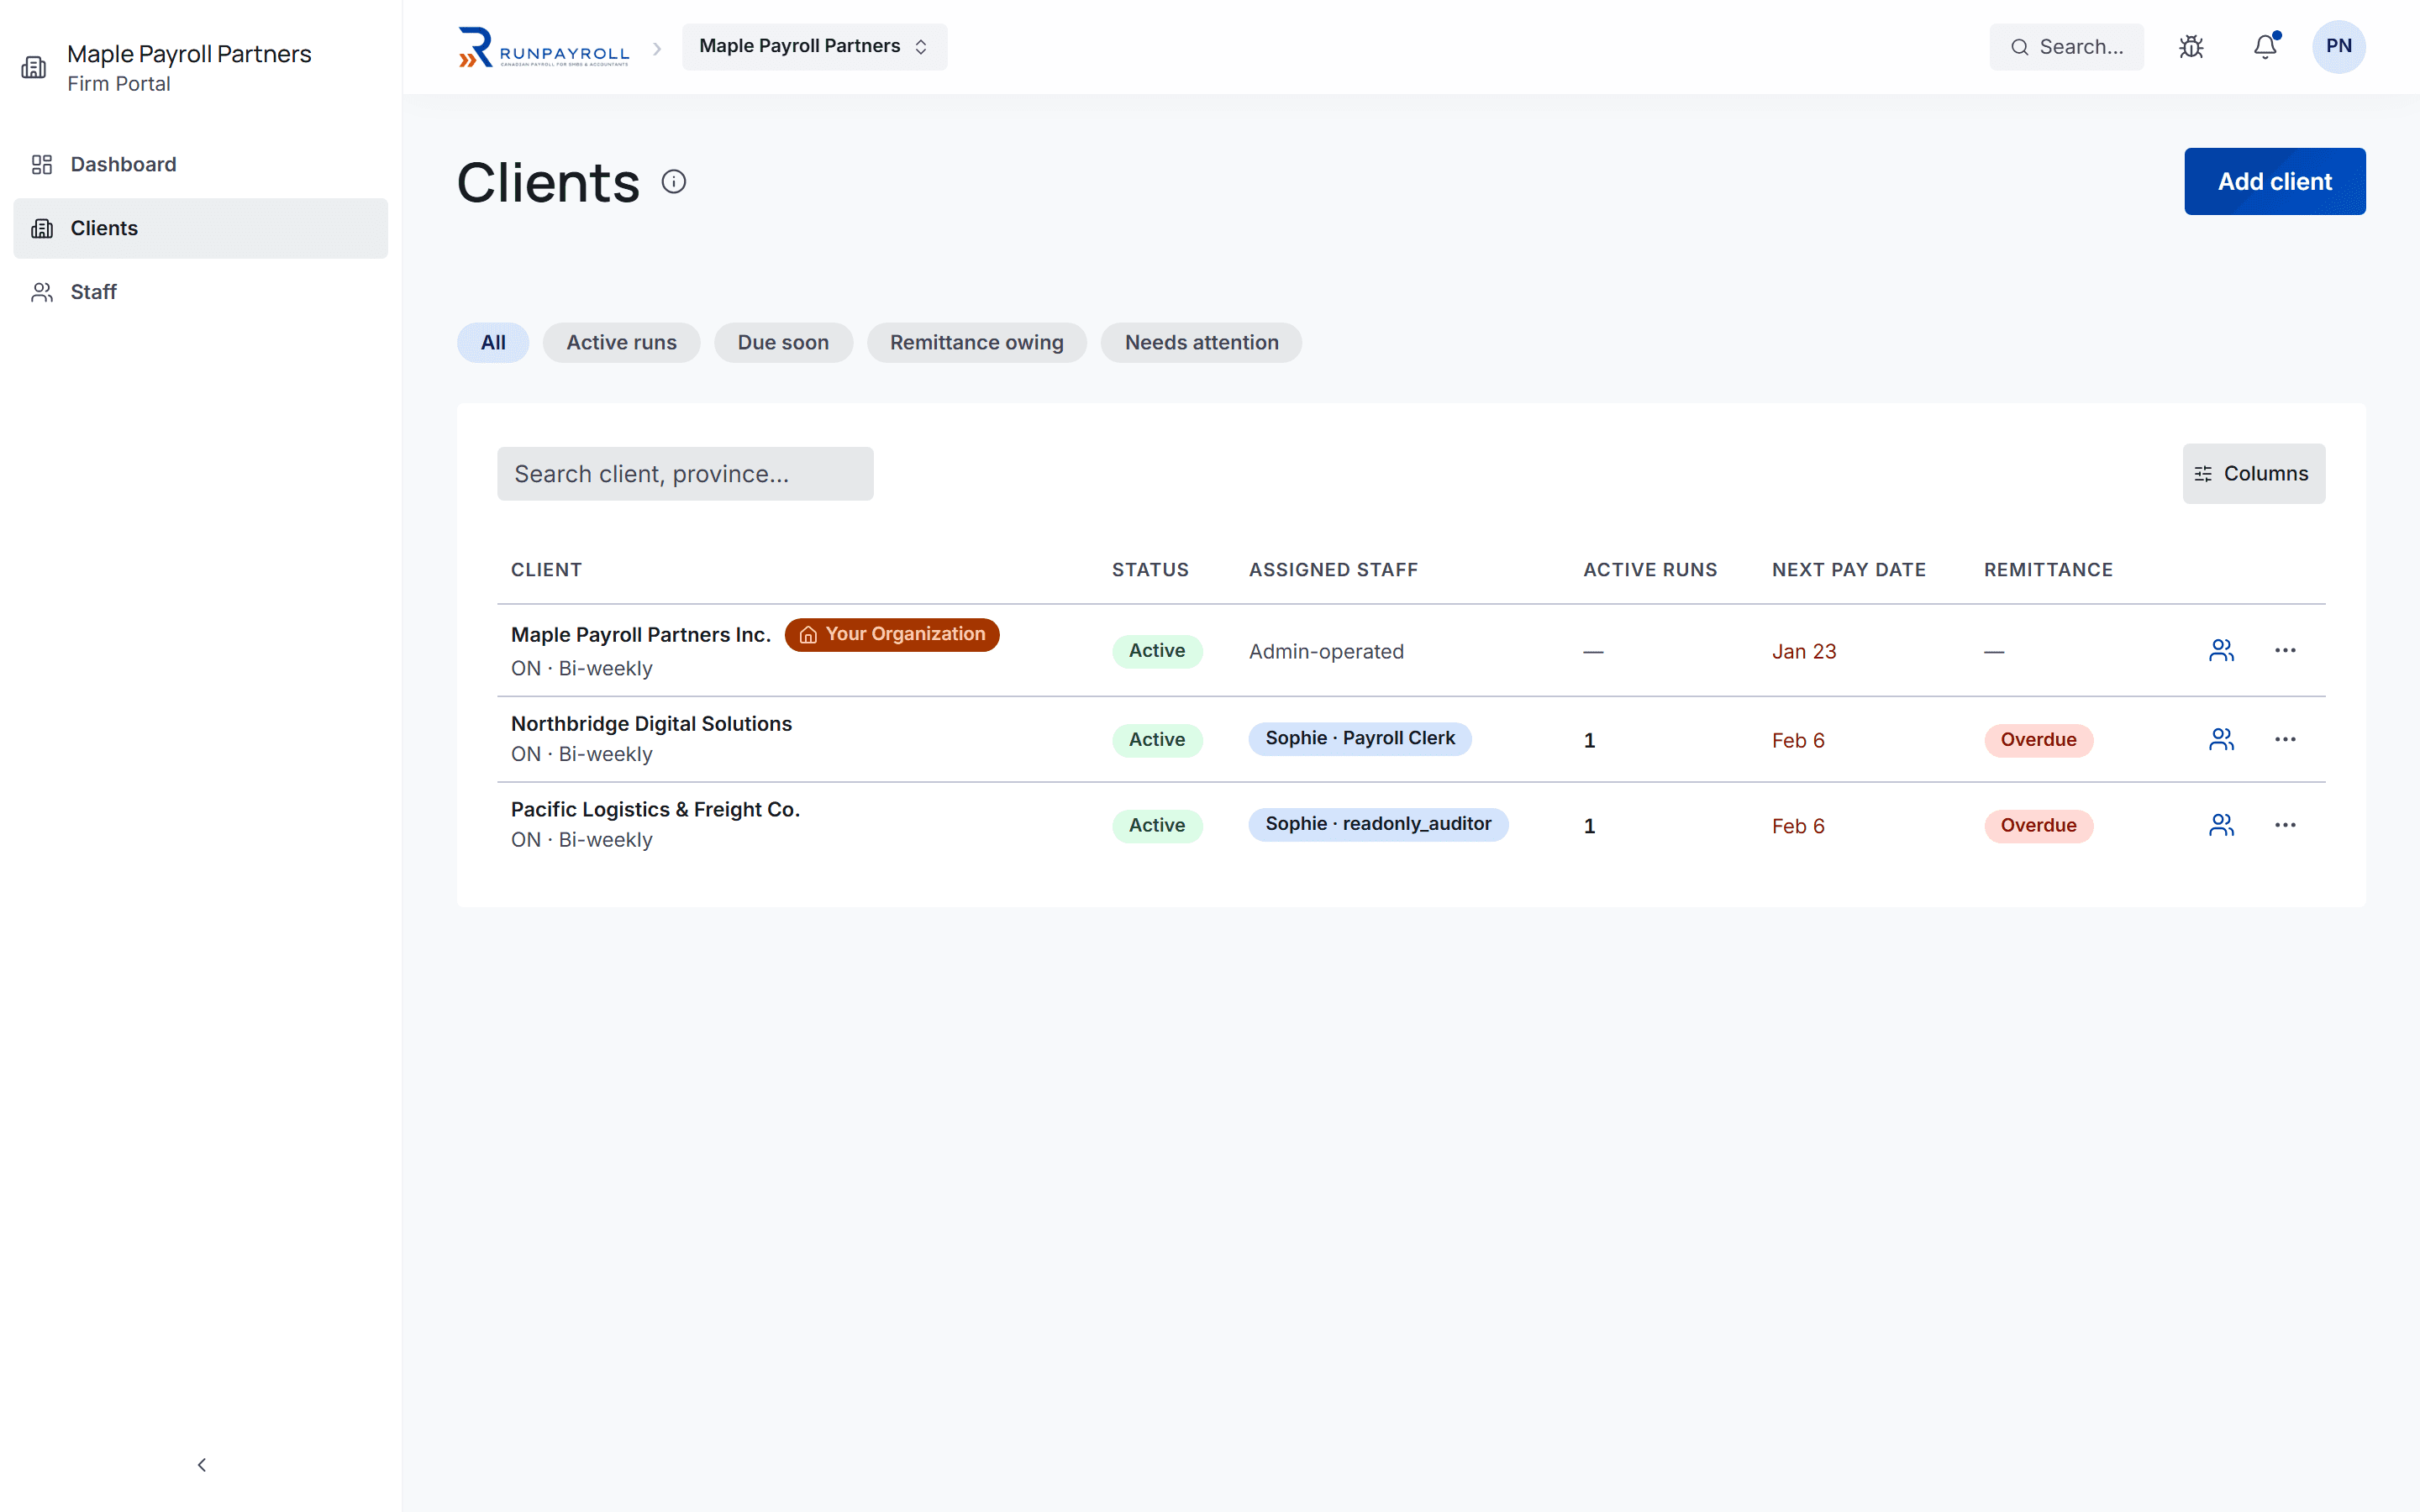This screenshot has width=2420, height=1512.
Task: Open the bug report icon
Action: tap(2191, 47)
